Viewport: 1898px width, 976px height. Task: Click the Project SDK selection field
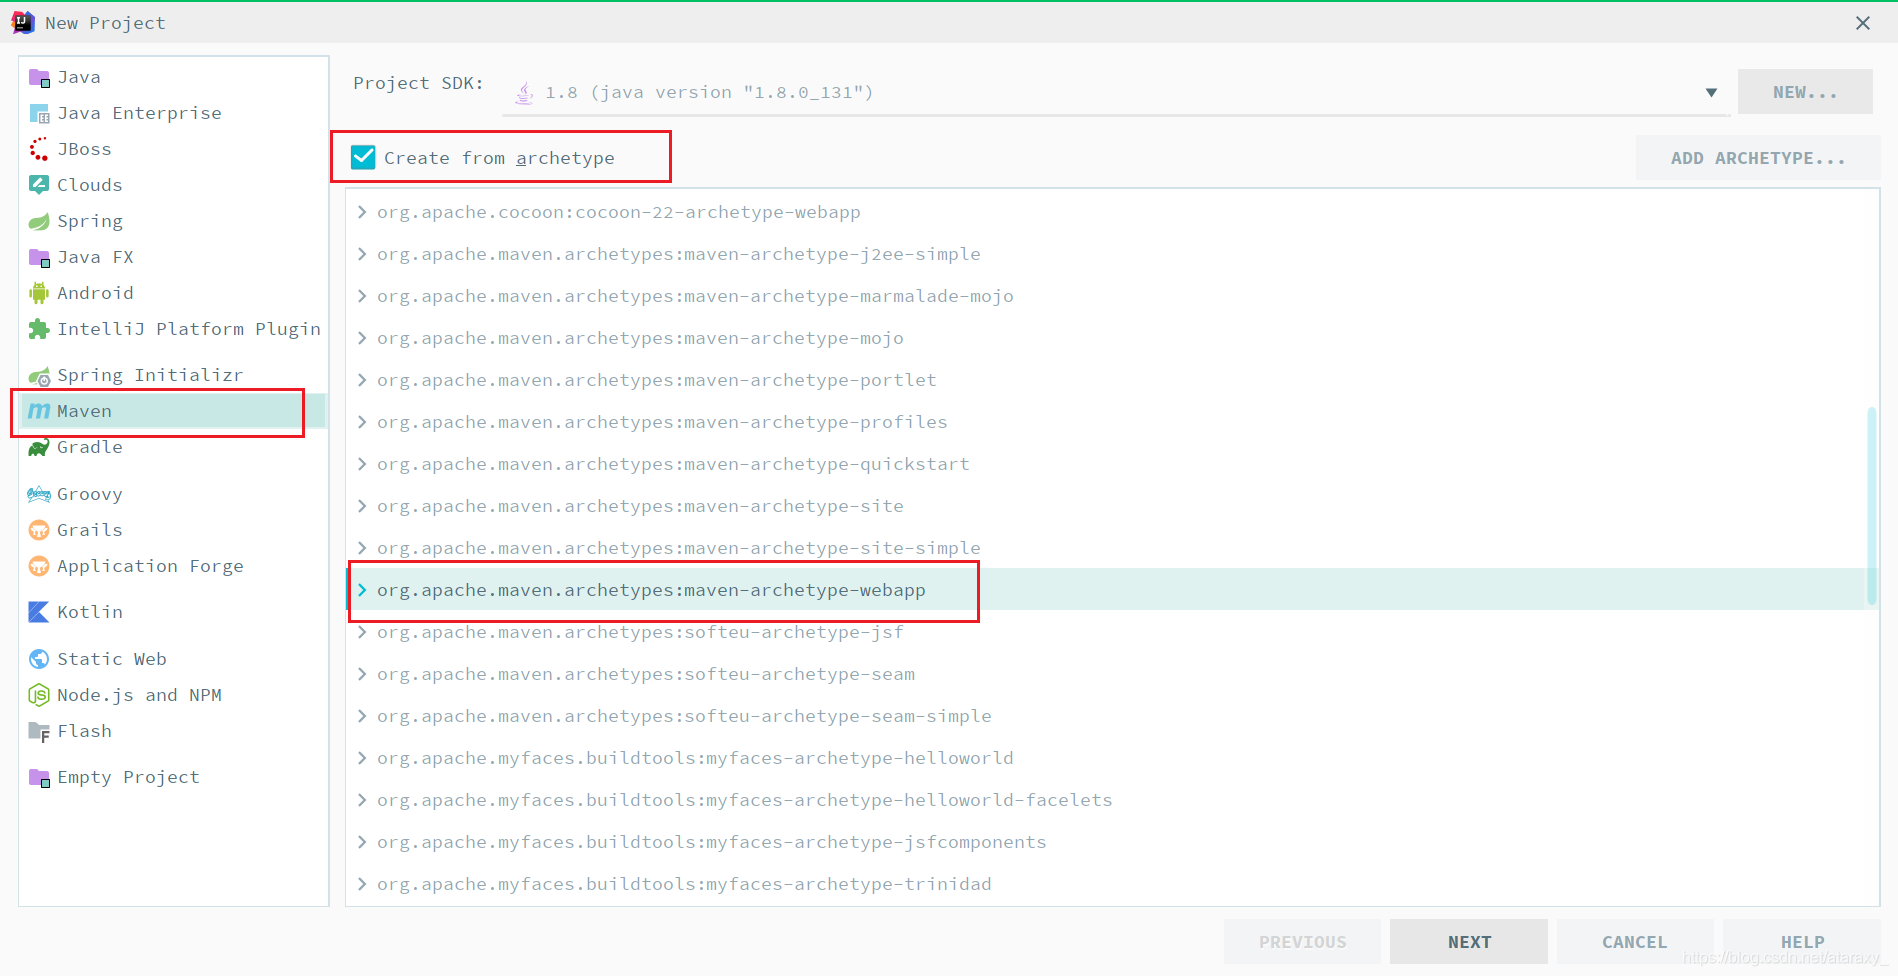pyautogui.click(x=1118, y=92)
